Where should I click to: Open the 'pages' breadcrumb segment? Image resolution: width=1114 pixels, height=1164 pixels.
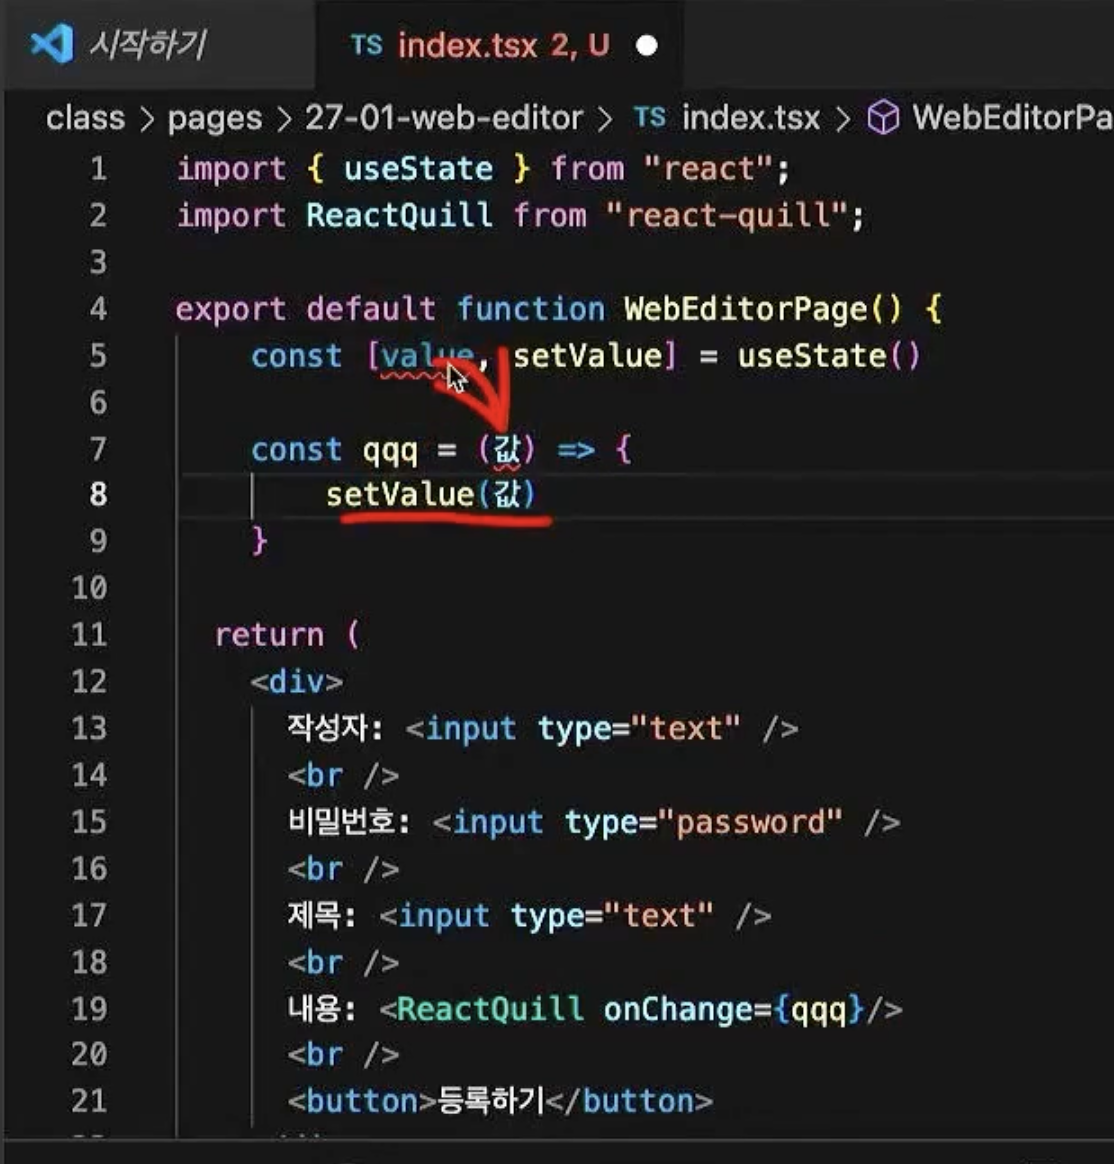pos(214,119)
